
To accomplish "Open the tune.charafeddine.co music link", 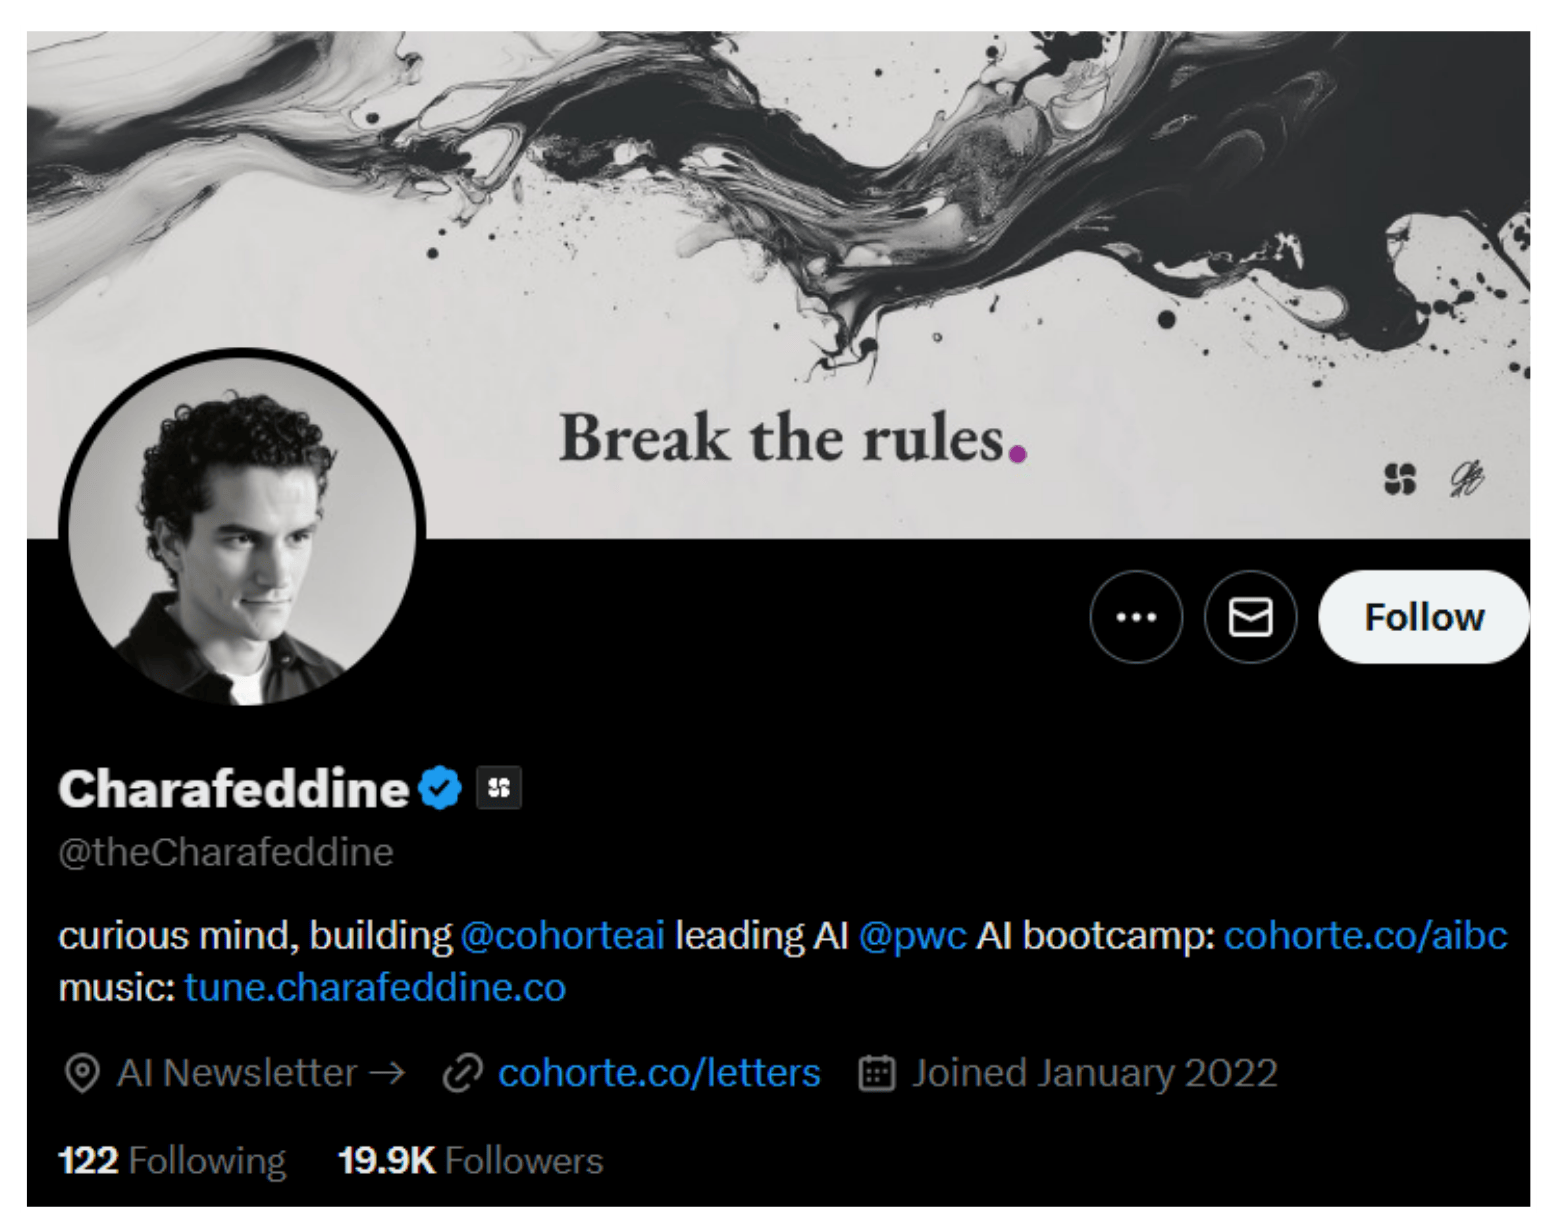I will coord(376,988).
